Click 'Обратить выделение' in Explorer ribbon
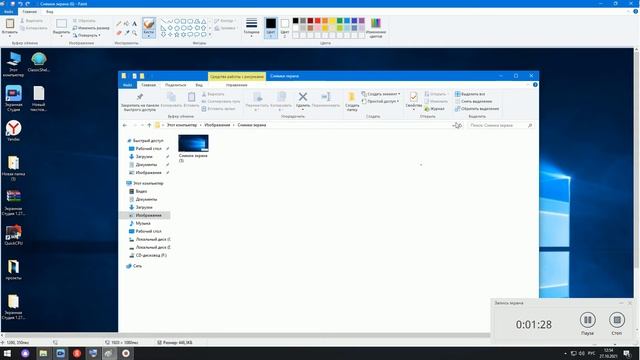The height and width of the screenshot is (360, 640). [477, 109]
